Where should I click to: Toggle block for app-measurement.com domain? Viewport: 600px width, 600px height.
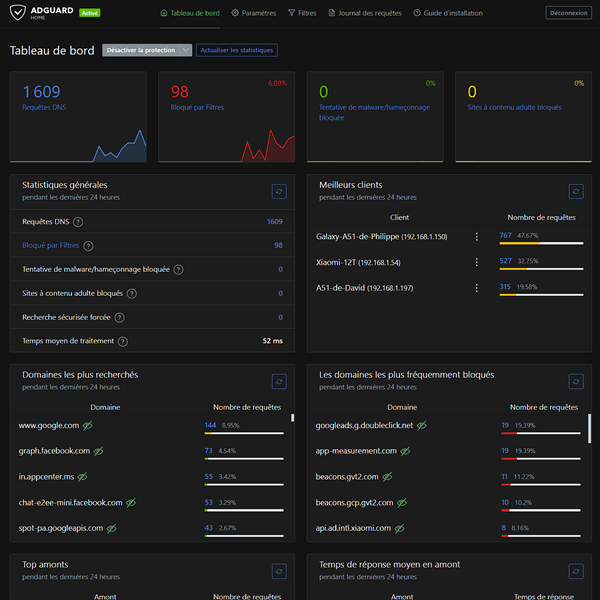(405, 451)
